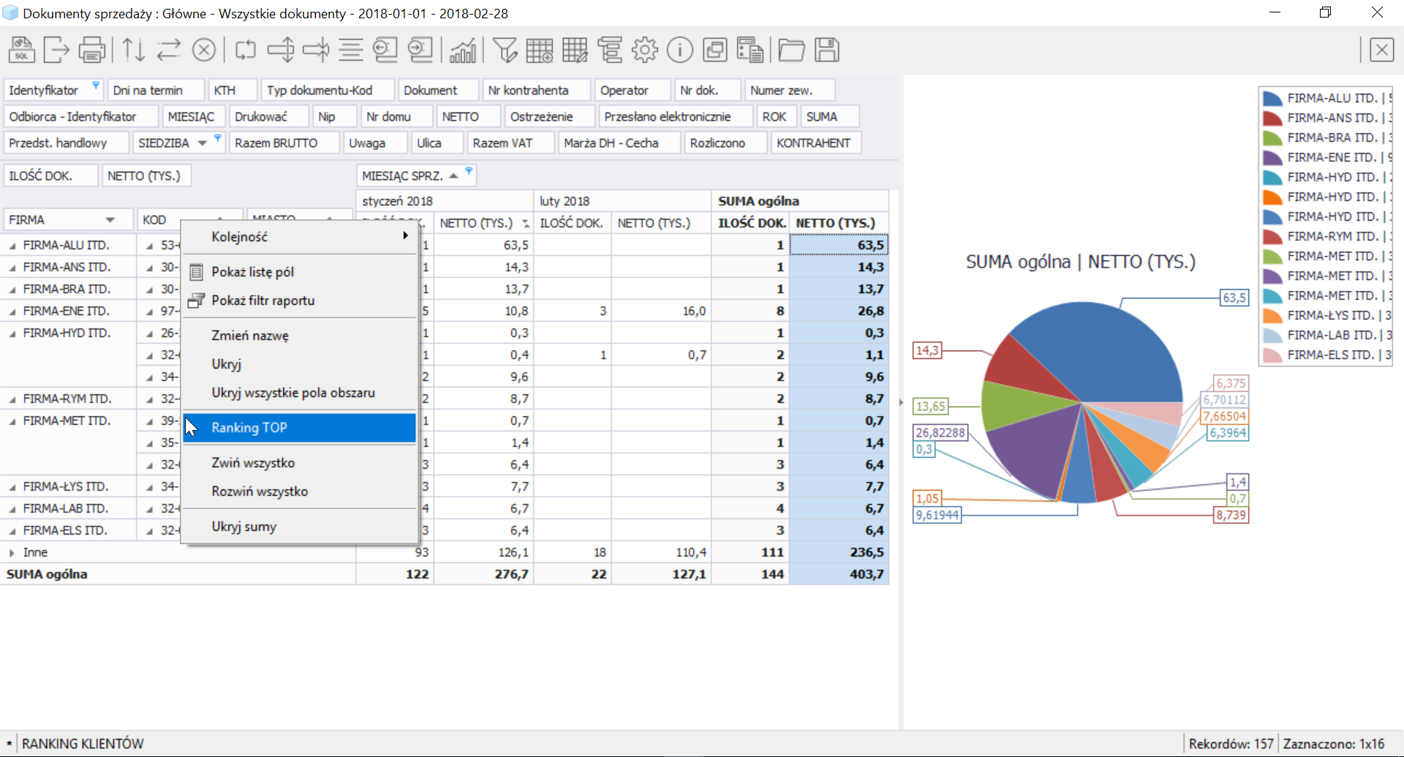Choose Zmień nazwę in context menu
Image resolution: width=1404 pixels, height=757 pixels.
[299, 336]
